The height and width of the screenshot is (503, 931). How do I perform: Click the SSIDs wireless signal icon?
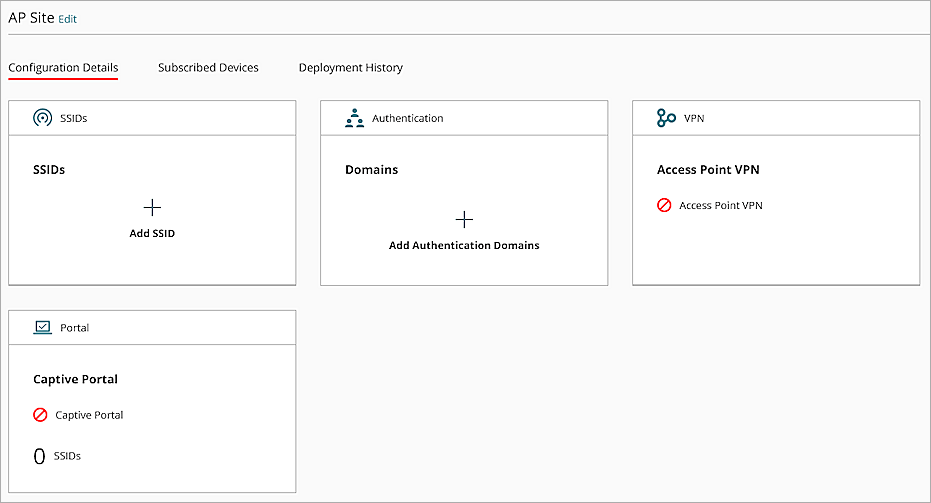(x=42, y=118)
